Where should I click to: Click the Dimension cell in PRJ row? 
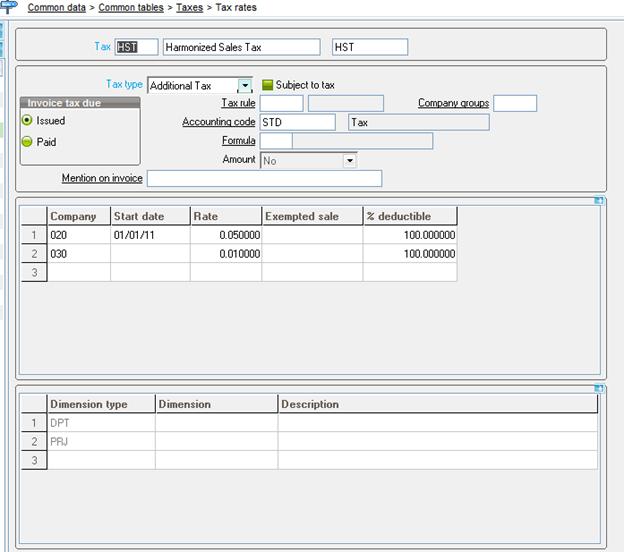coord(216,441)
